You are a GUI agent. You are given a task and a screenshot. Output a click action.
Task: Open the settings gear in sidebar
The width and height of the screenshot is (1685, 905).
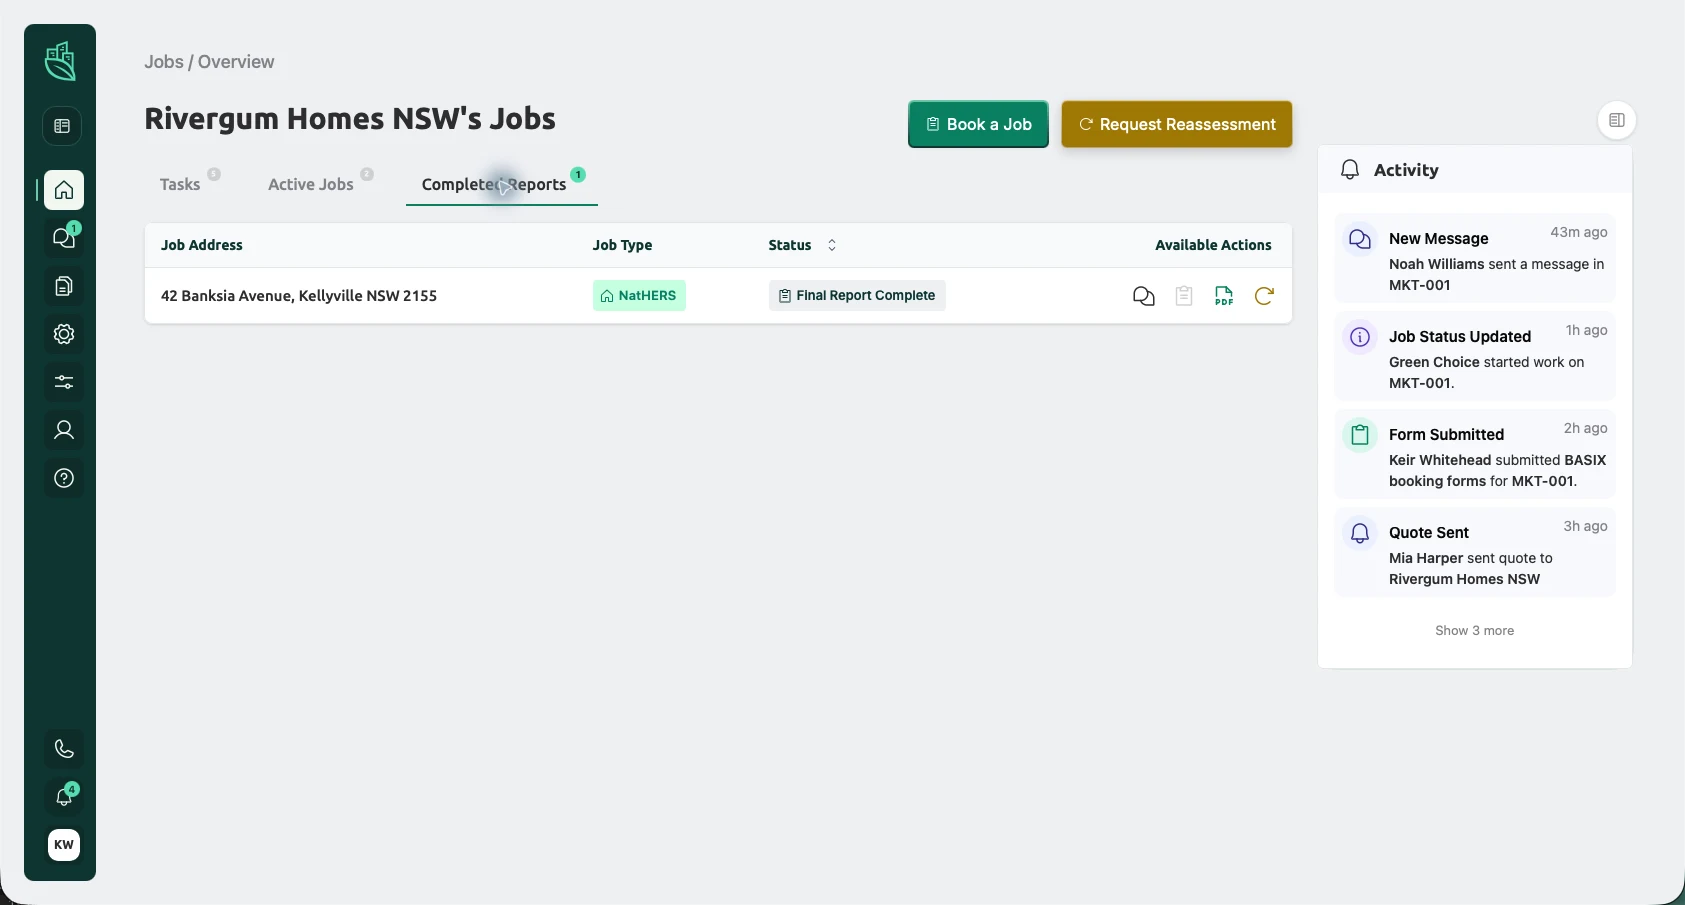click(64, 334)
